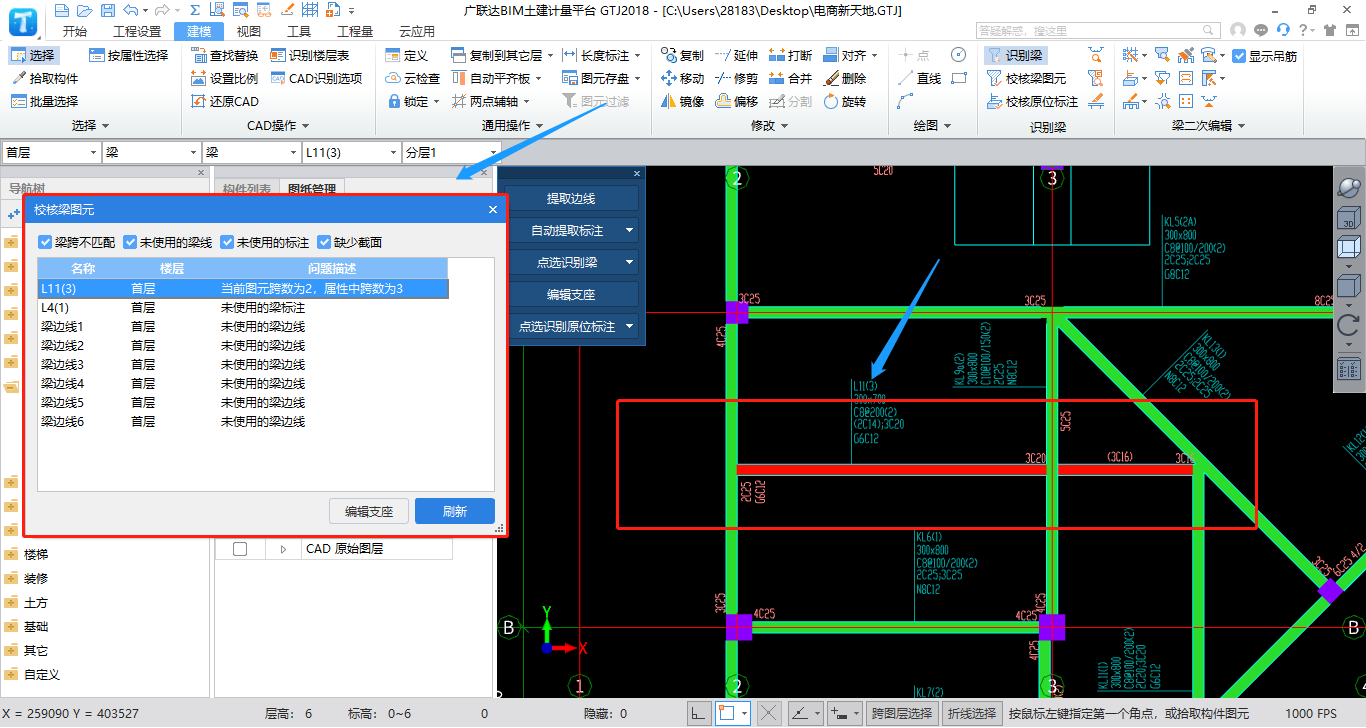This screenshot has width=1366, height=728.
Task: Toggle the 梁跨不匹配 checkbox
Action: (45, 242)
